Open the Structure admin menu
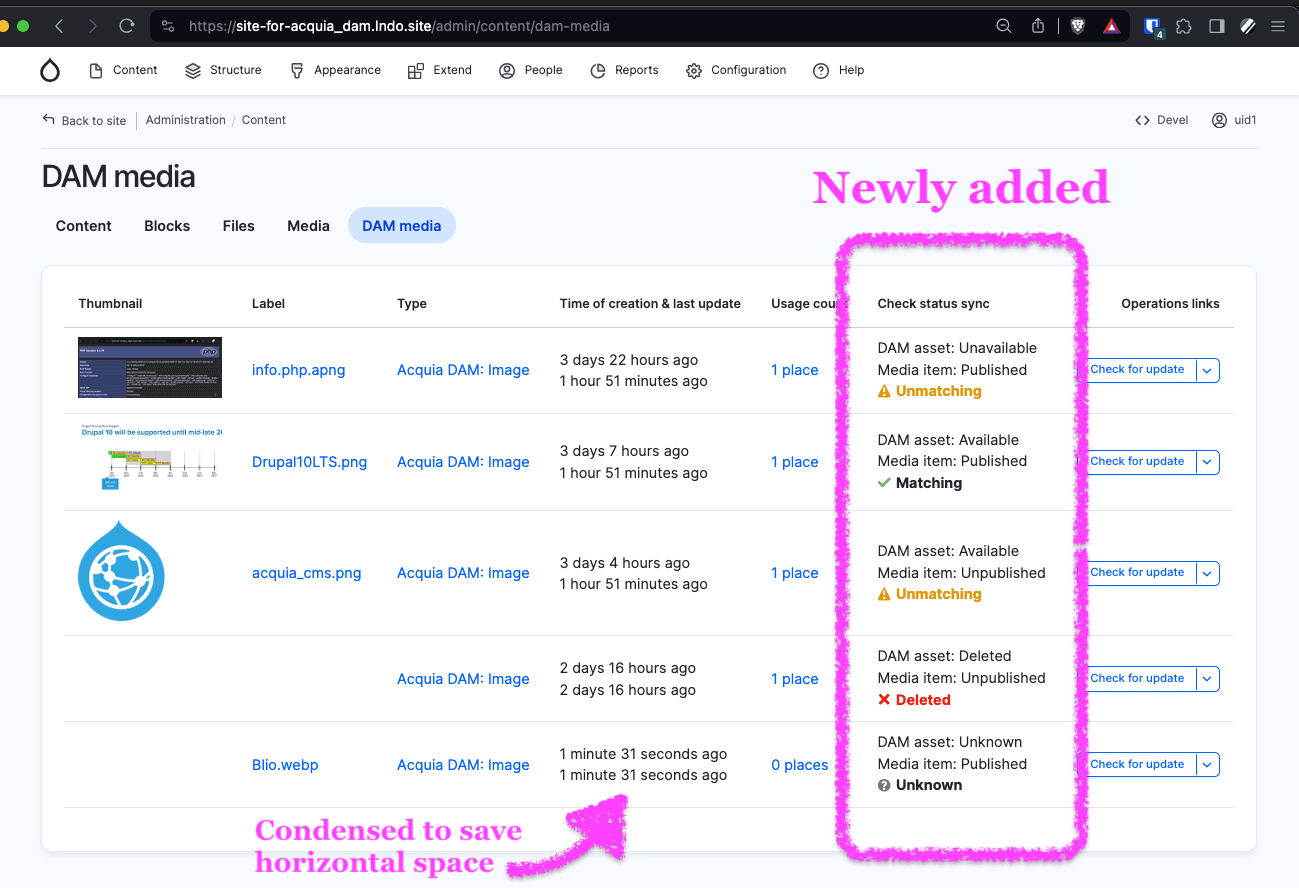 pos(223,70)
